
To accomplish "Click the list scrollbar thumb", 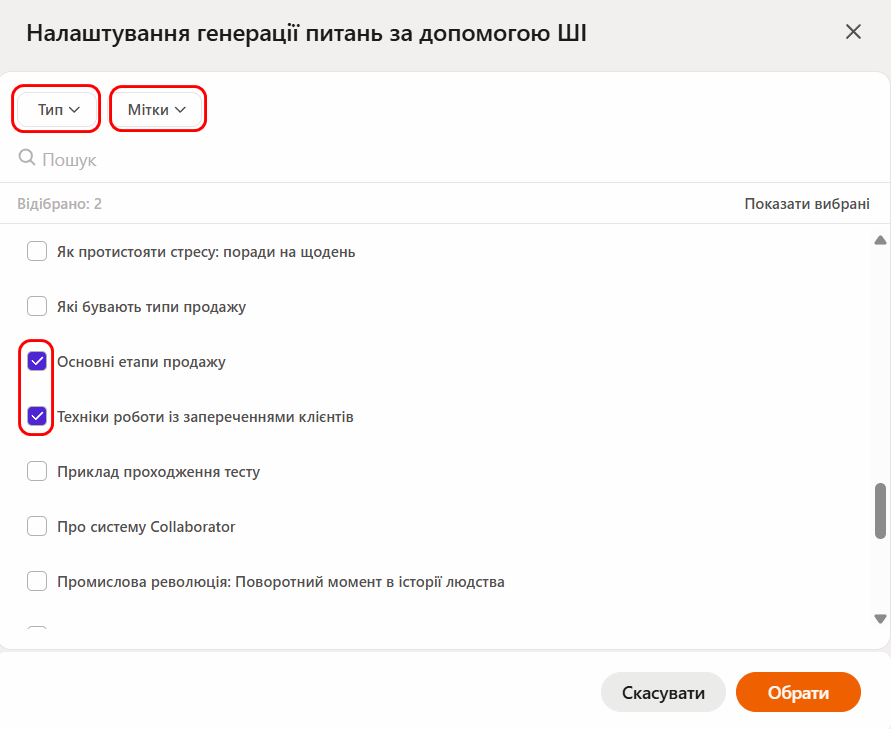I will click(881, 510).
